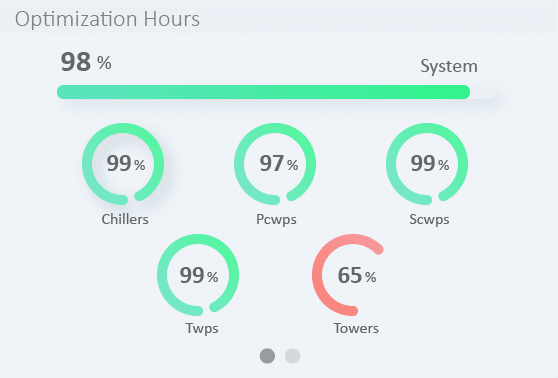Click the 65% value in Towers
Screen dimensions: 558x378
357,275
